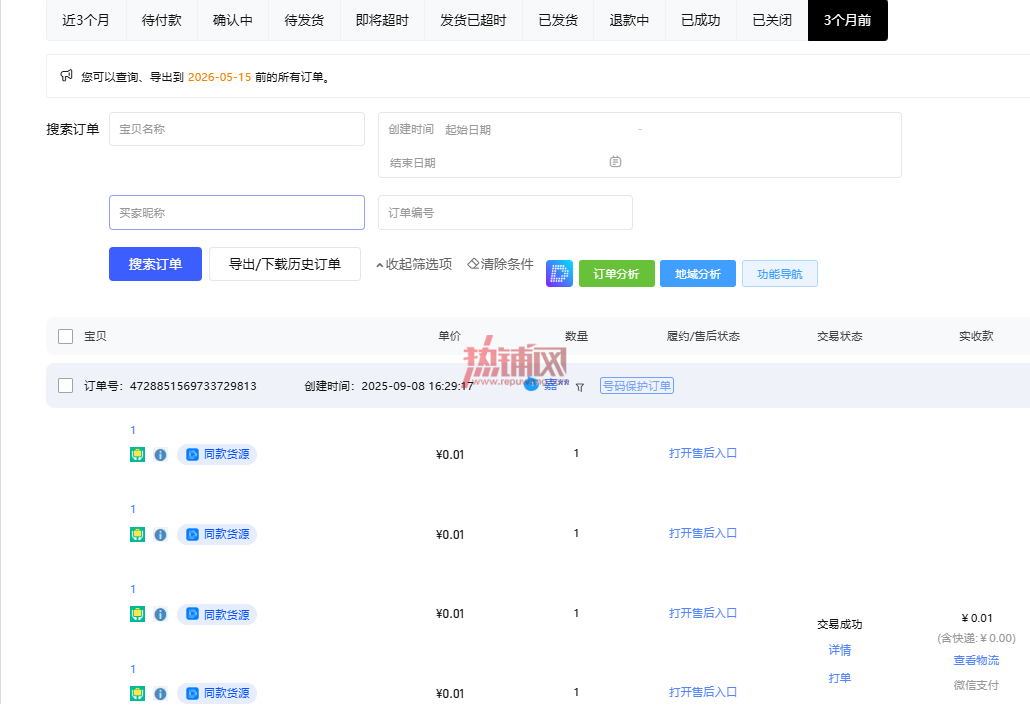The height and width of the screenshot is (723, 1030).
Task: Open the 结束日期 date picker field
Action: tap(497, 162)
